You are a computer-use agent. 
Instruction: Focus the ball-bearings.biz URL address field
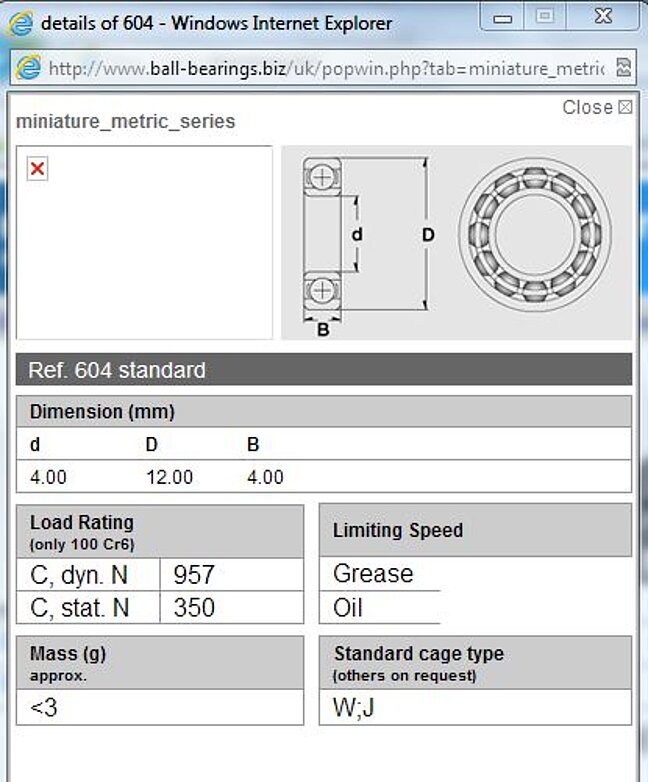(x=325, y=68)
